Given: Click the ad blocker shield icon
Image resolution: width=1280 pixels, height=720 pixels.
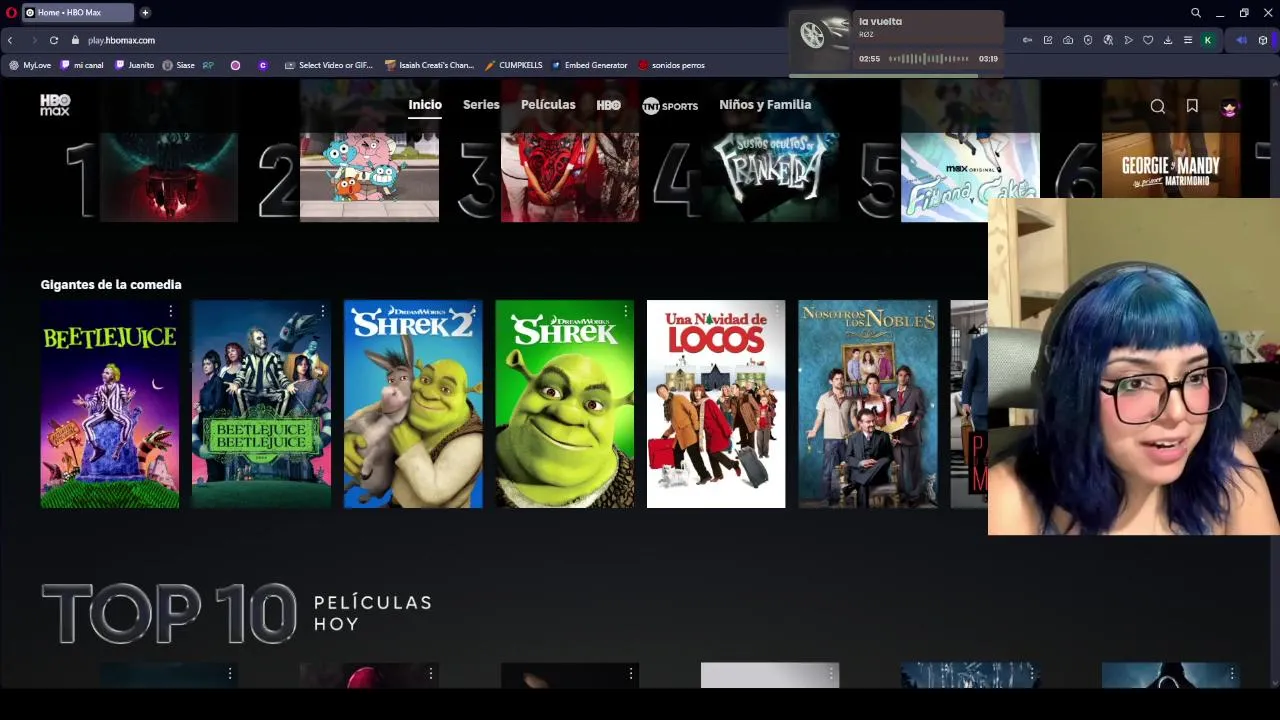Looking at the screenshot, I should 1088,40.
